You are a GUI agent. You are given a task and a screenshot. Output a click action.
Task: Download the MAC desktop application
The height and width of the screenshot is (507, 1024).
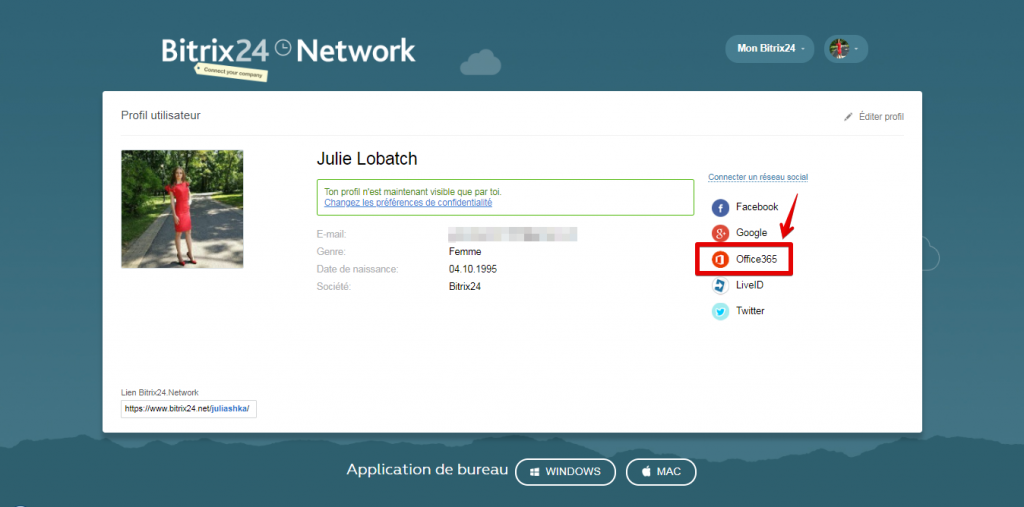click(661, 472)
